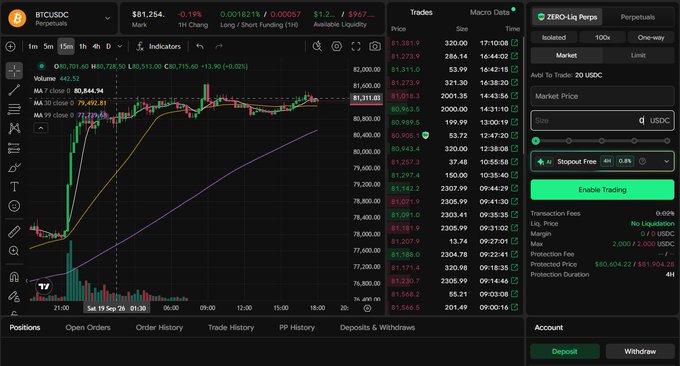680x366 pixels.
Task: Lock all drawings with the padlock-pencil icon
Action: pyautogui.click(x=14, y=296)
